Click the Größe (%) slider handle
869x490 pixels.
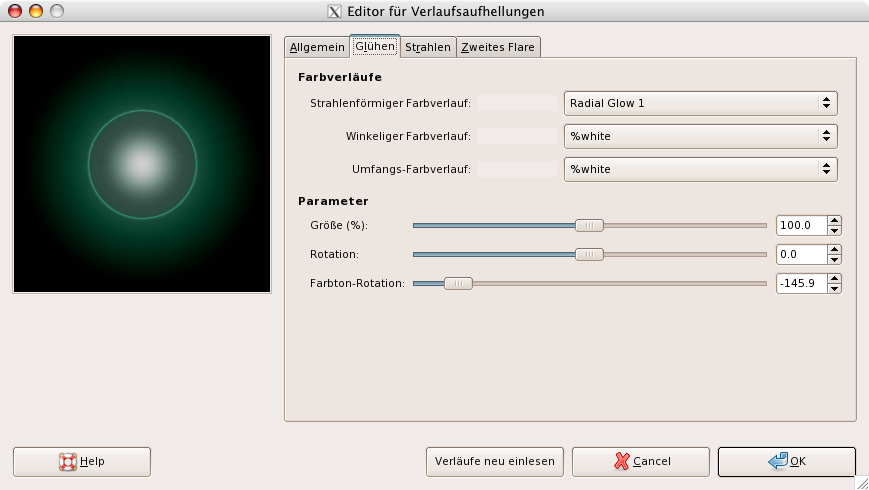(589, 226)
